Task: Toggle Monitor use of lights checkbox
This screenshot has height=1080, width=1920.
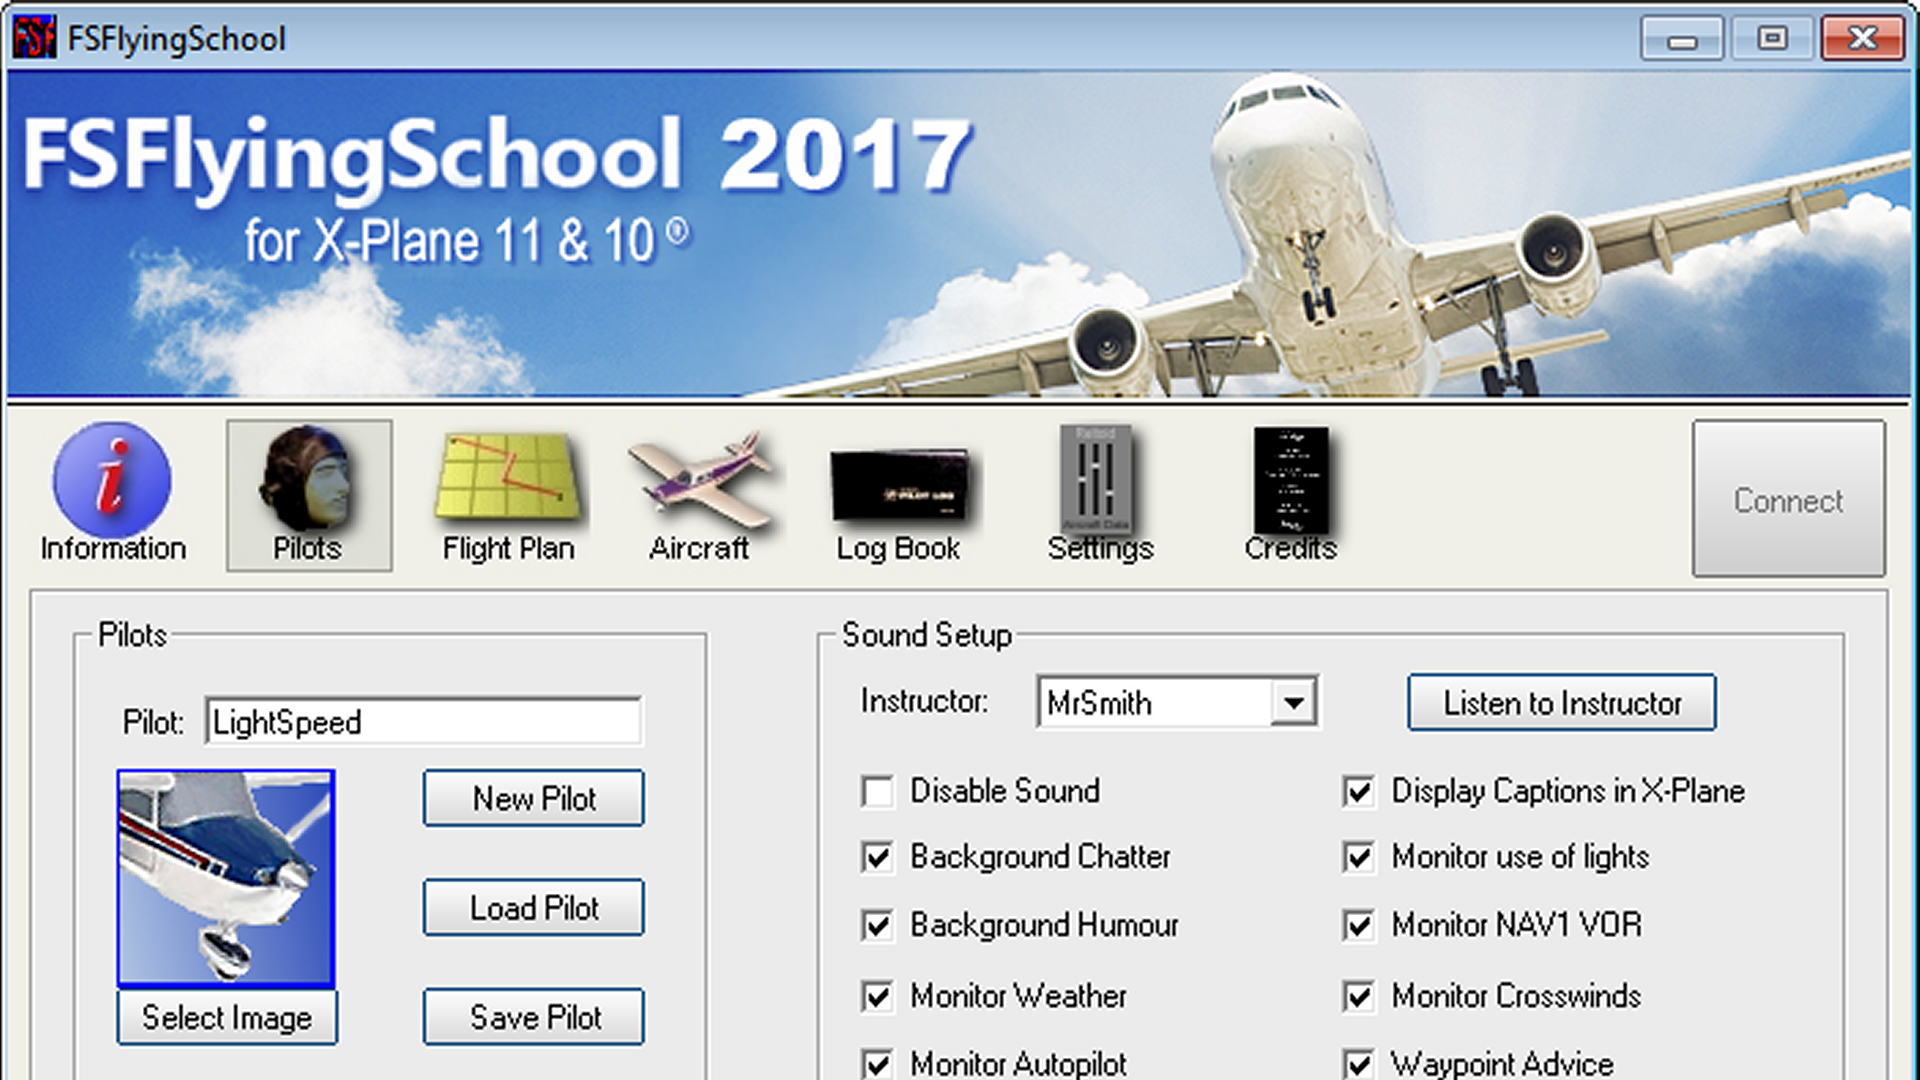Action: [1359, 857]
